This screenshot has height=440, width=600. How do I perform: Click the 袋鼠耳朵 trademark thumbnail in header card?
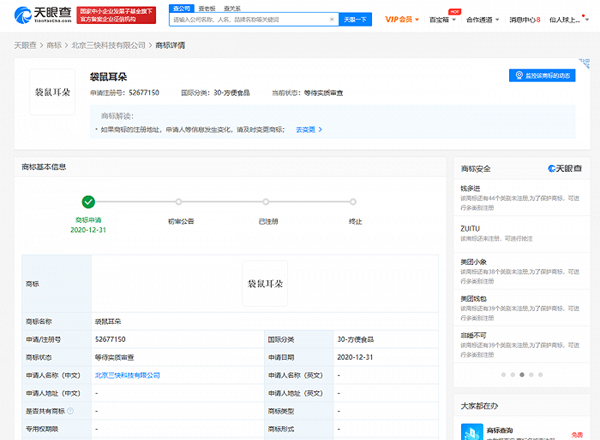[52, 92]
